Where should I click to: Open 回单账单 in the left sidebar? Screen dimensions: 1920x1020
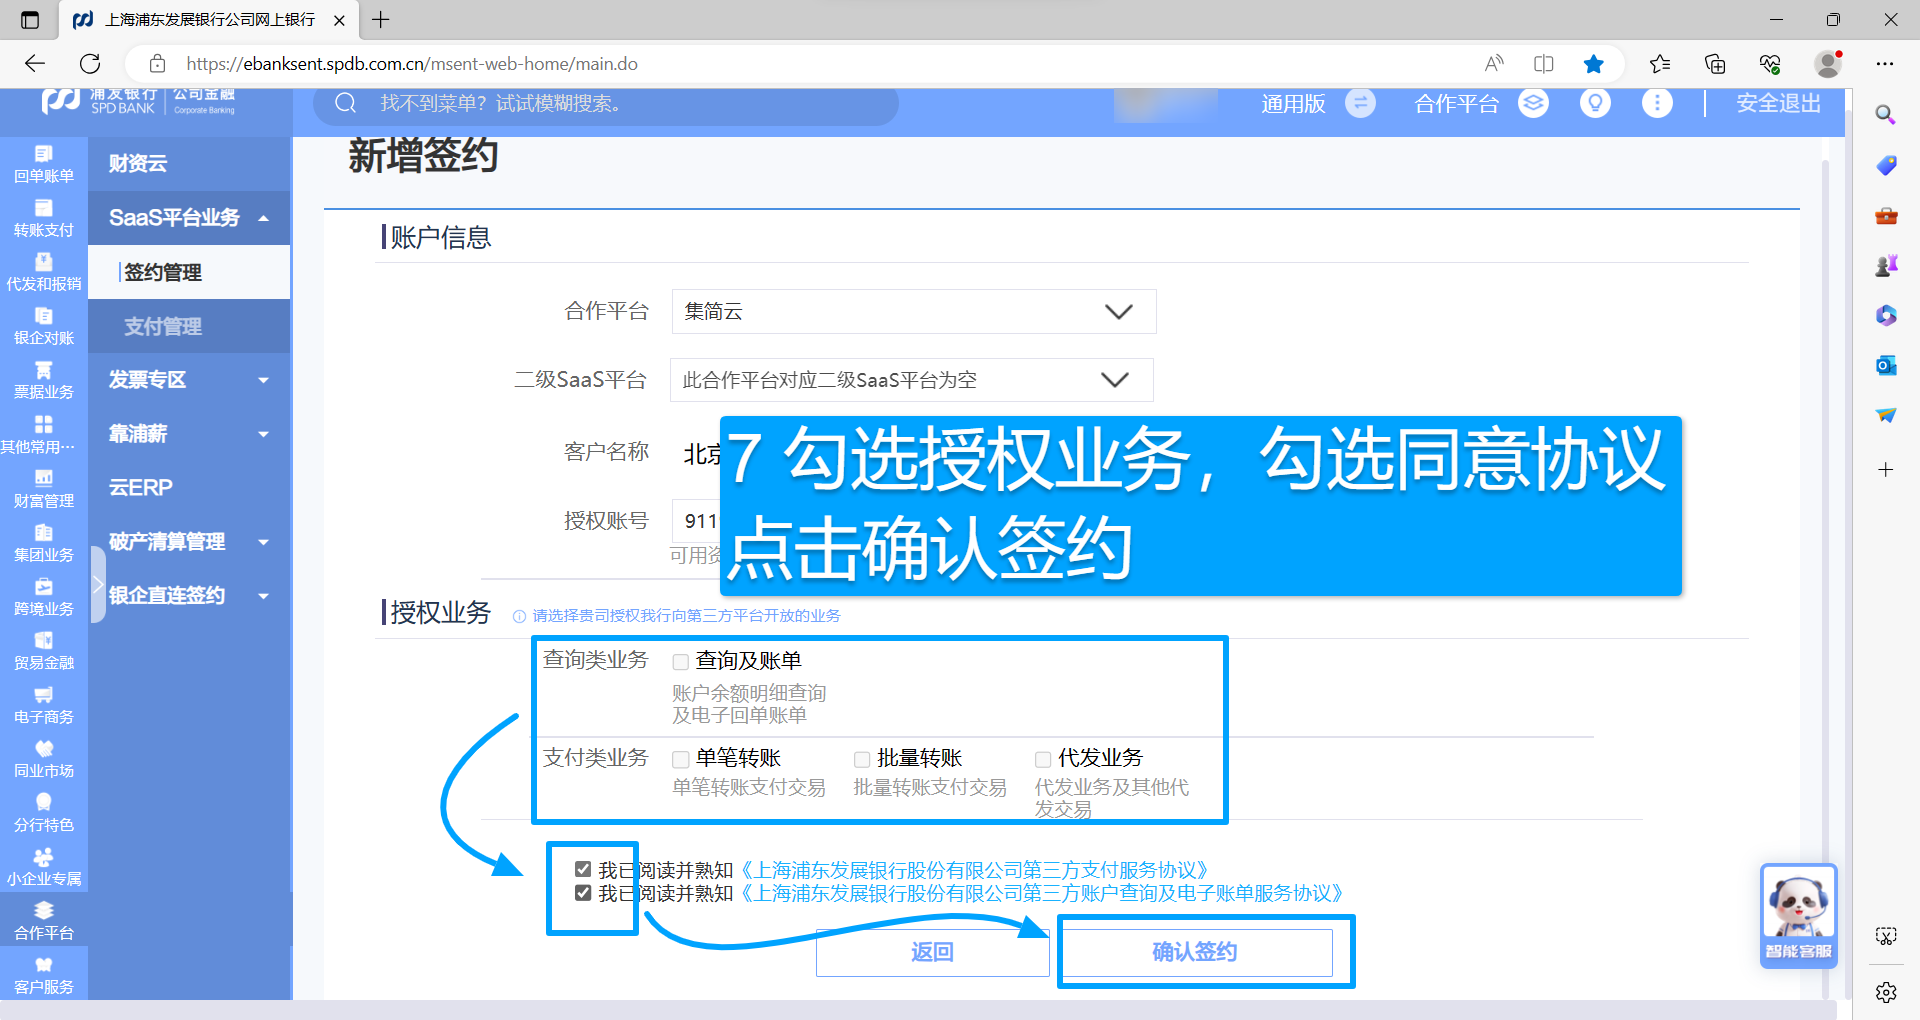(44, 164)
